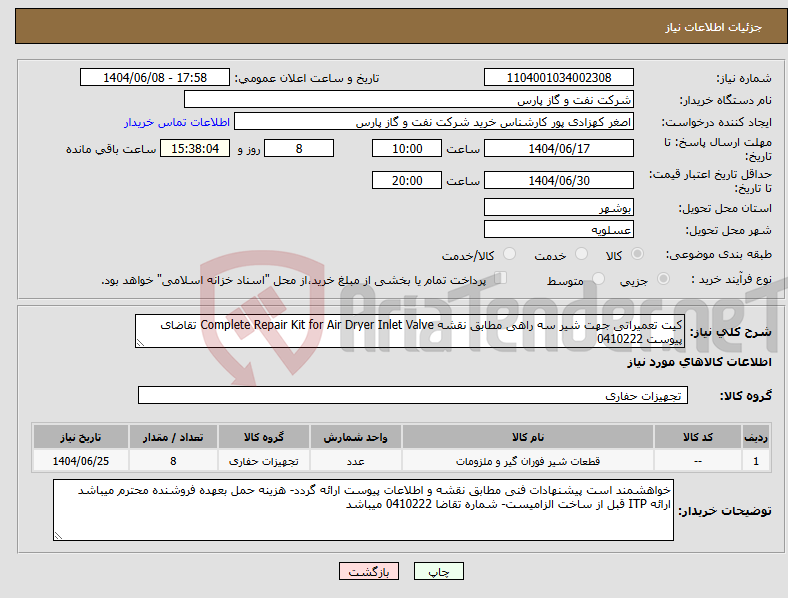This screenshot has width=788, height=598.
Task: Click the شهر محل تحویل label
Action: pyautogui.click(x=729, y=230)
